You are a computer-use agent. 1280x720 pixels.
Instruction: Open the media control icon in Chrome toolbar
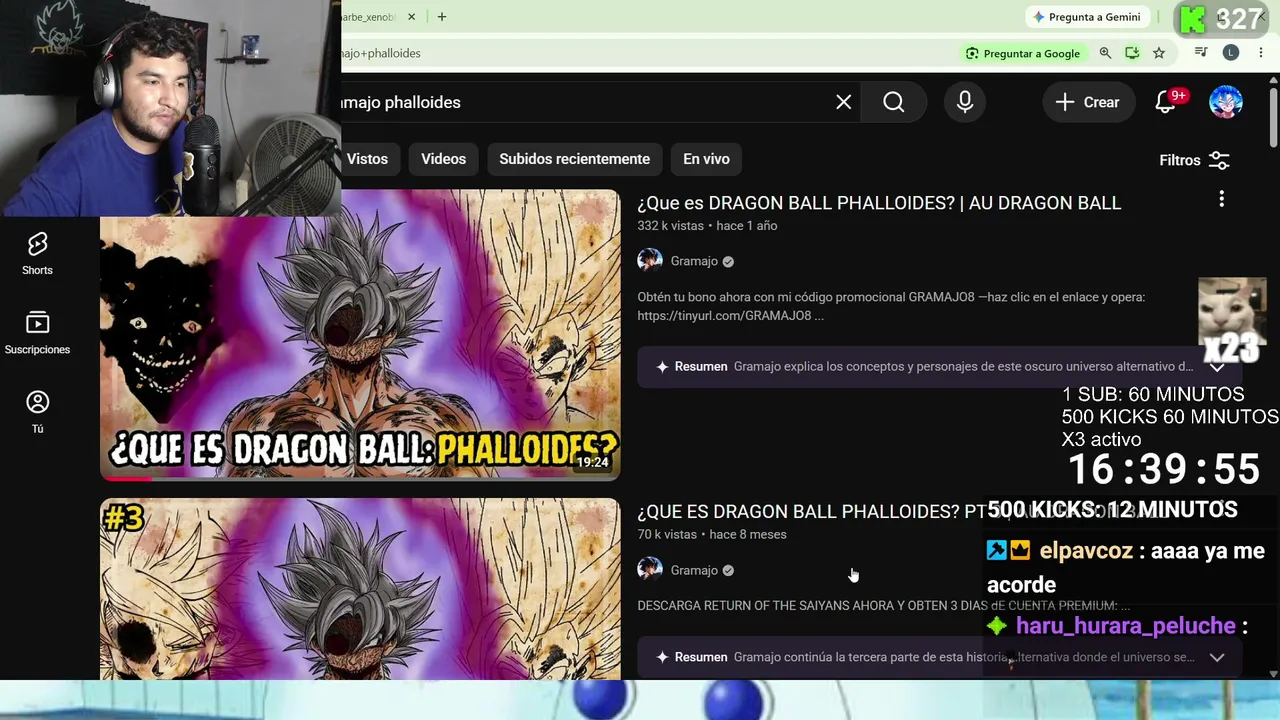[1201, 53]
